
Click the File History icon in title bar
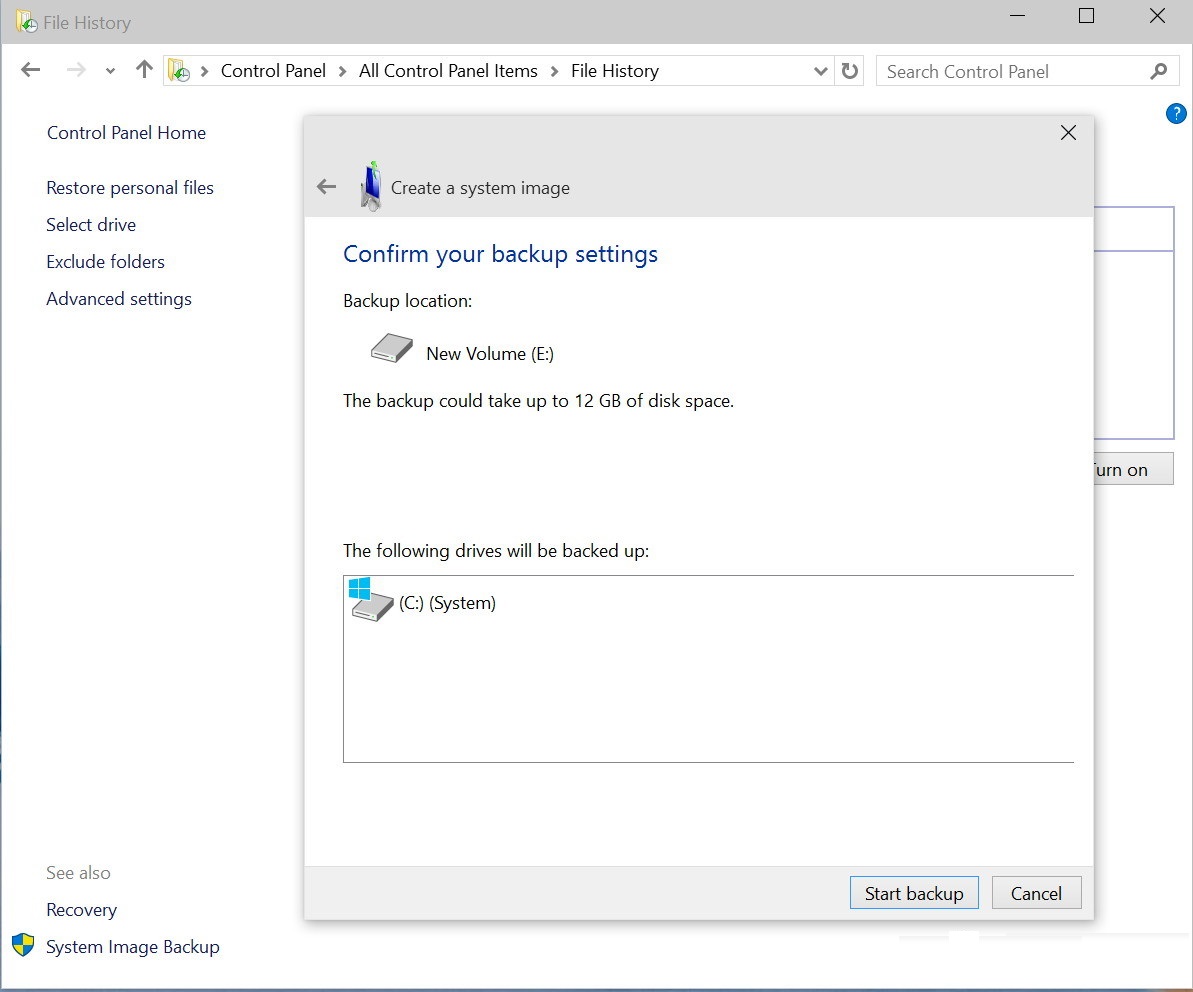pos(24,20)
